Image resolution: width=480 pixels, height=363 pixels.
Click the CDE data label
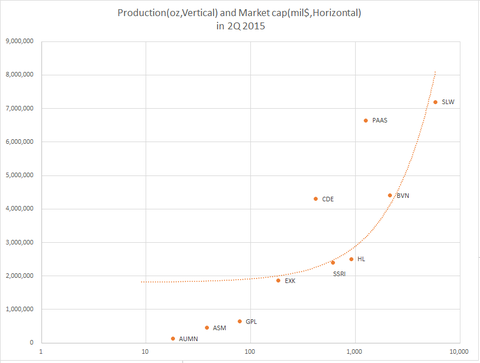[328, 199]
